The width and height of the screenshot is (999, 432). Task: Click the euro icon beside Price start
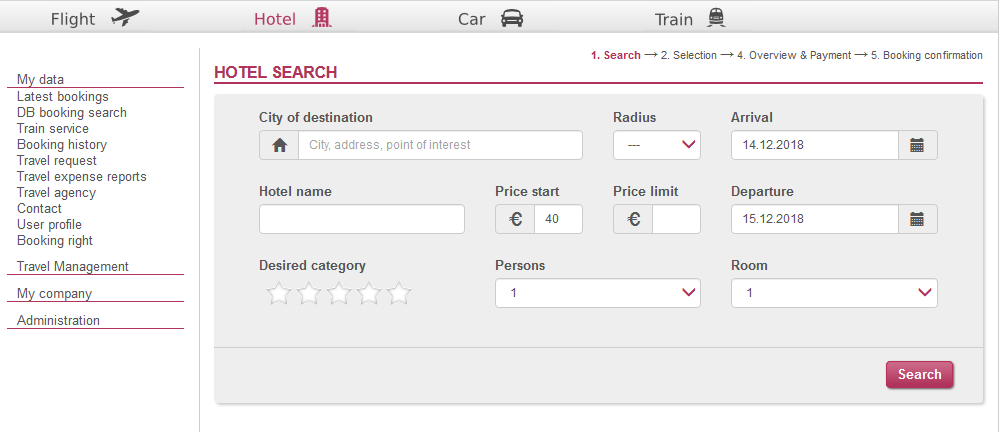pos(515,219)
